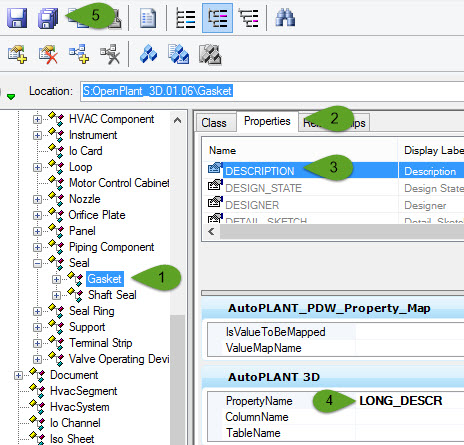Select Panel in the class tree
This screenshot has width=464, height=445.
82,231
